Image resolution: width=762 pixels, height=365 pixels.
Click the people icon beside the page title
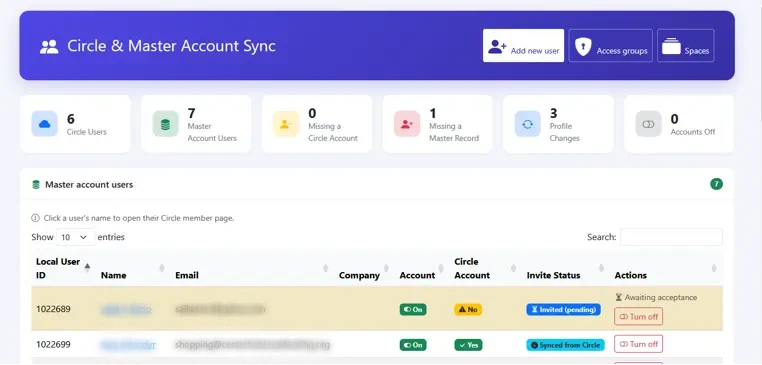[49, 47]
